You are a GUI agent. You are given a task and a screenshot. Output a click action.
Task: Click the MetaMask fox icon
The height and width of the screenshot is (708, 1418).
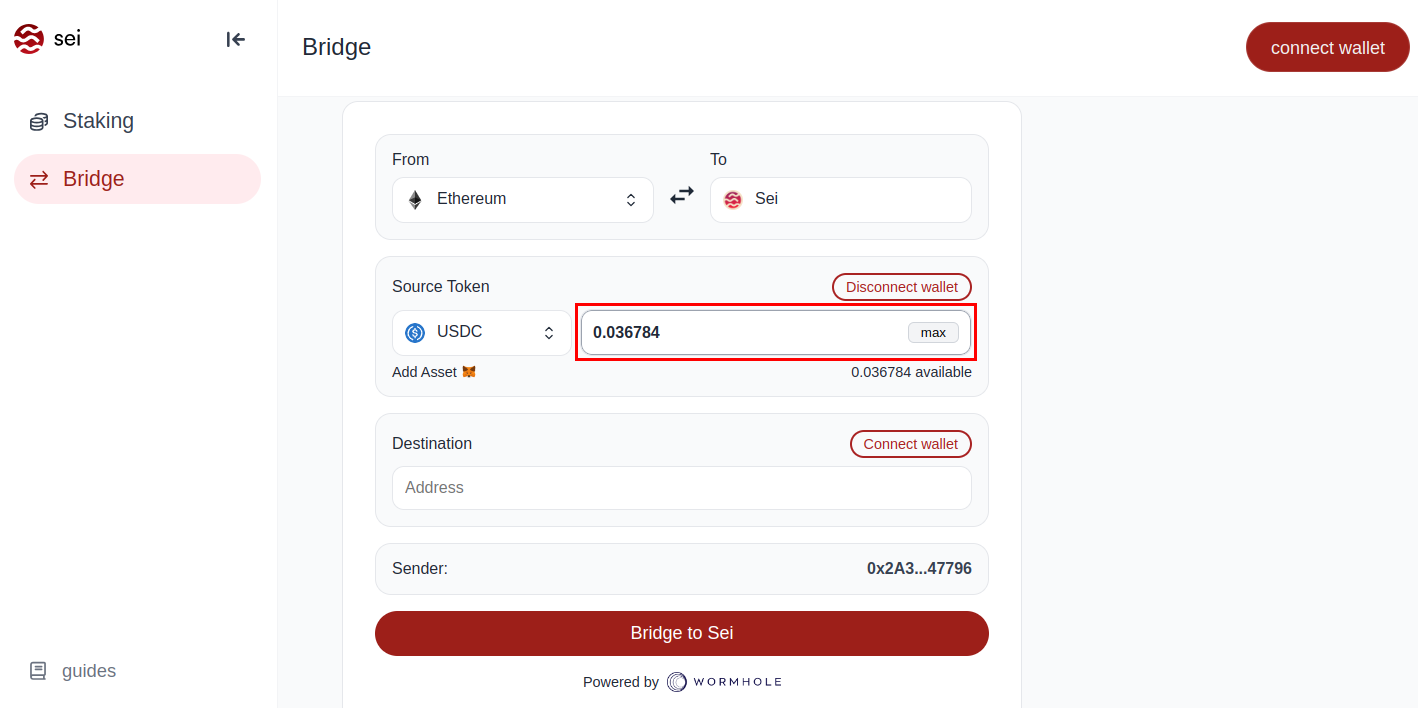coord(469,372)
